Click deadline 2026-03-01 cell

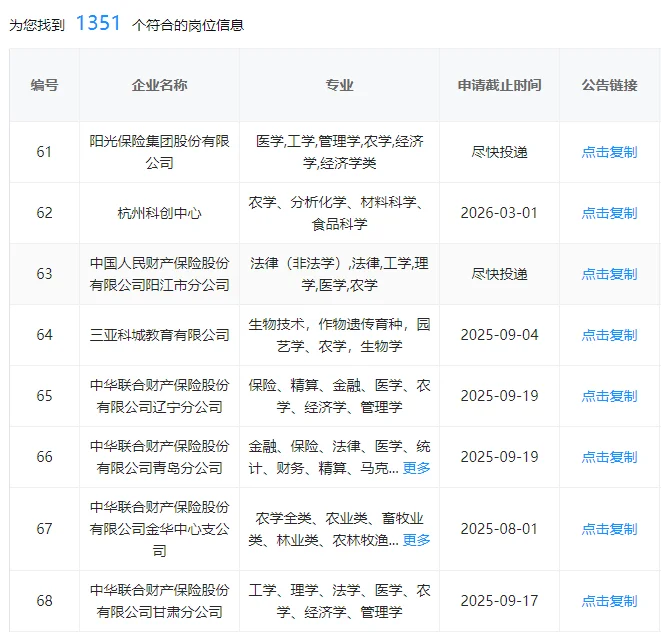pos(500,213)
